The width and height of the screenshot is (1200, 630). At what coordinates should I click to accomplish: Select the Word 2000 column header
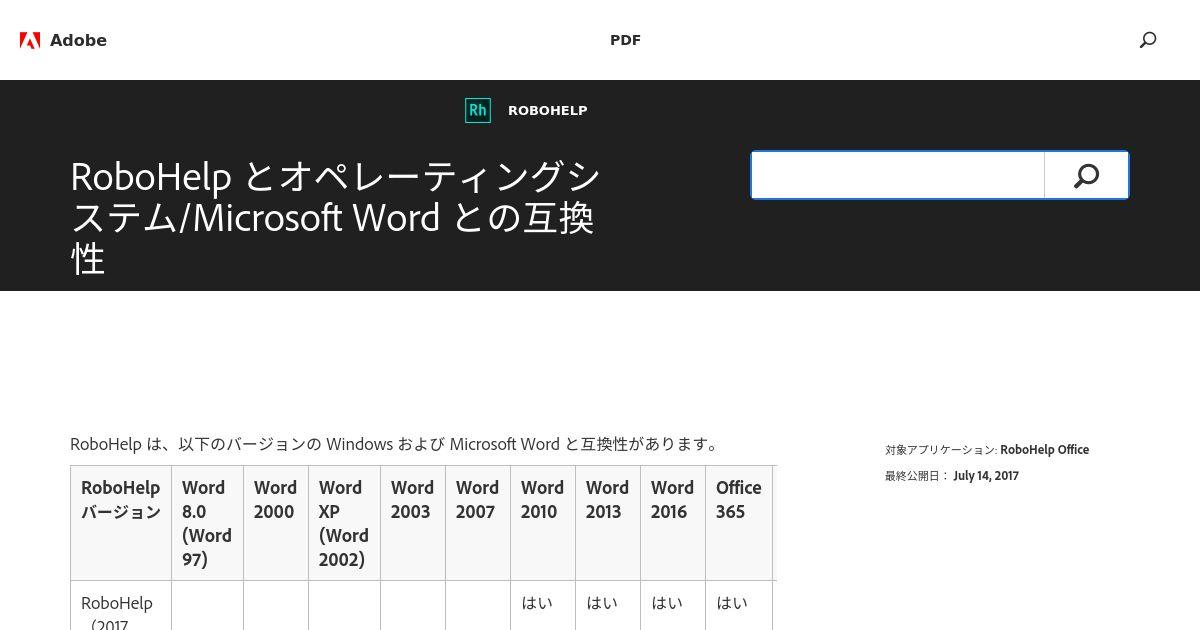point(275,523)
